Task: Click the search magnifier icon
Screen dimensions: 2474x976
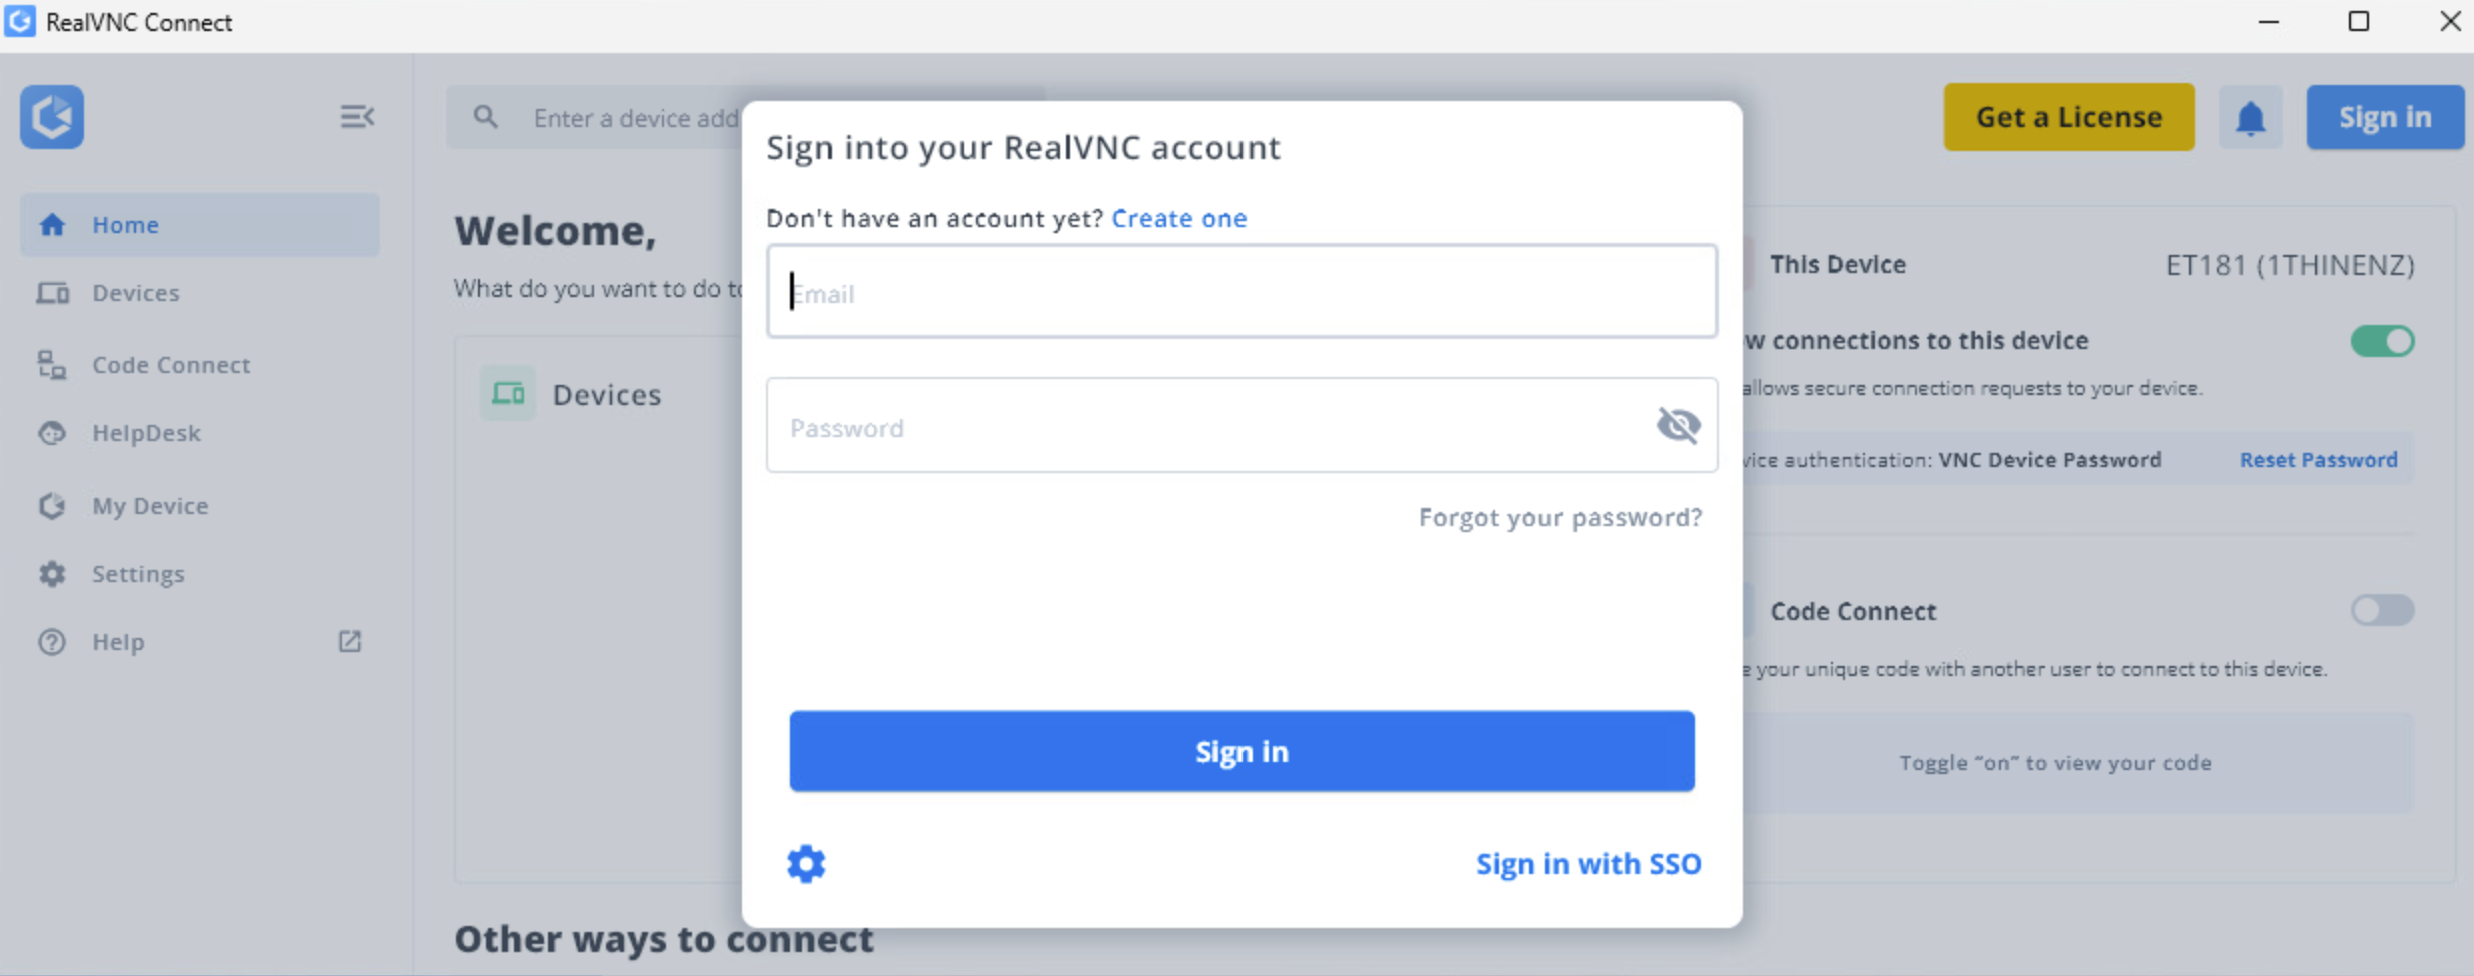Action: tap(486, 118)
